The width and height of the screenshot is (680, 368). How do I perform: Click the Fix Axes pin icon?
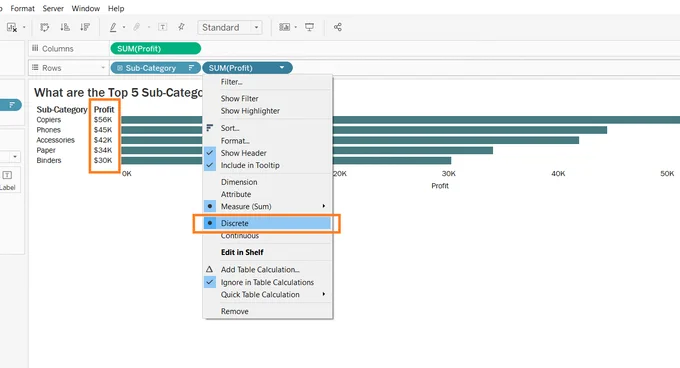[x=181, y=27]
